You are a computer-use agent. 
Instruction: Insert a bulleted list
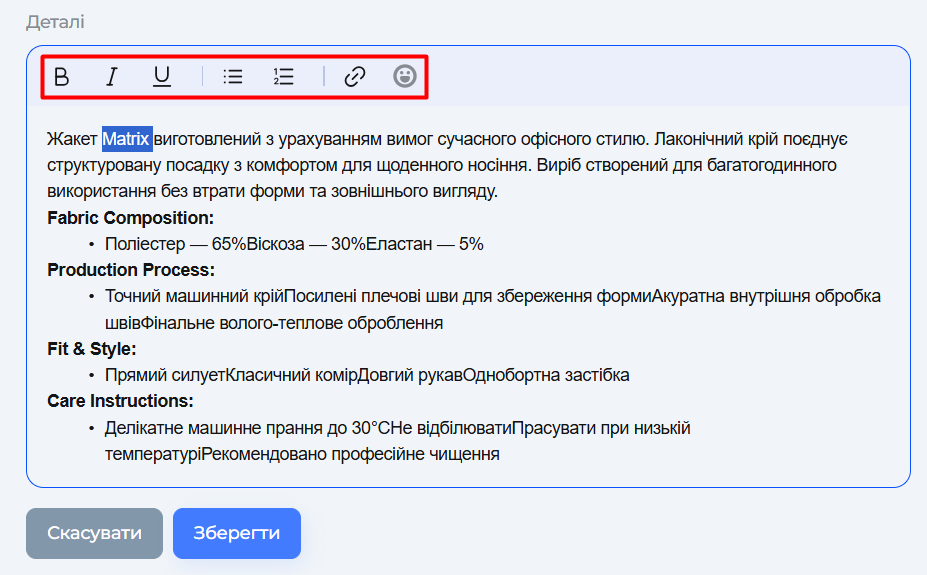233,77
